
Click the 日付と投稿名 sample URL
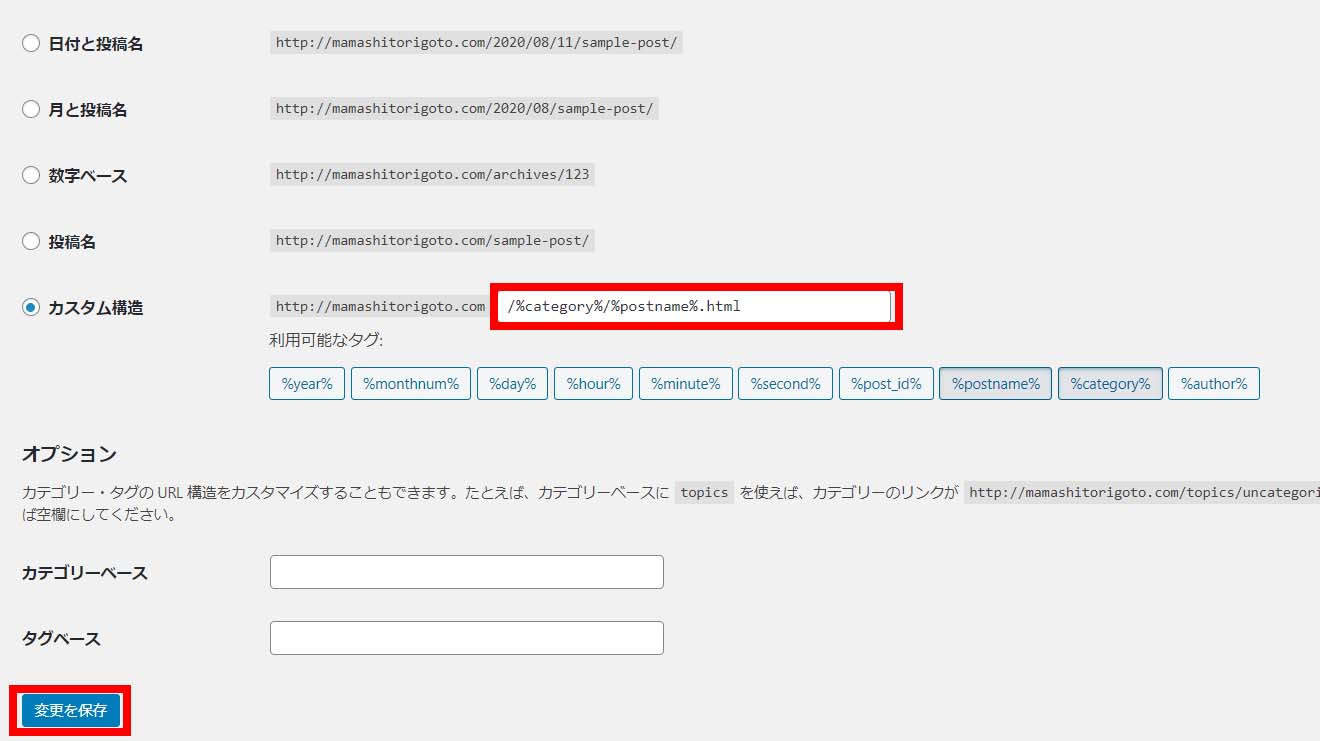[476, 43]
